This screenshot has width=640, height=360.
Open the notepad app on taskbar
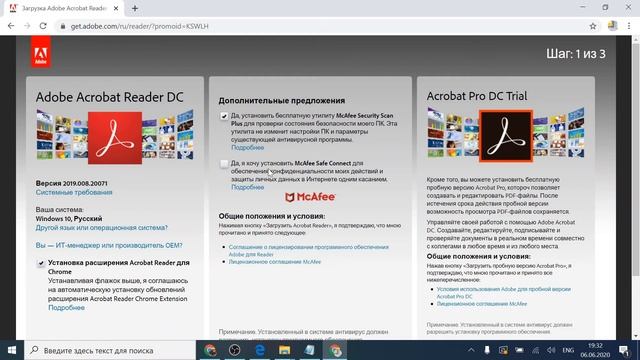[309, 350]
